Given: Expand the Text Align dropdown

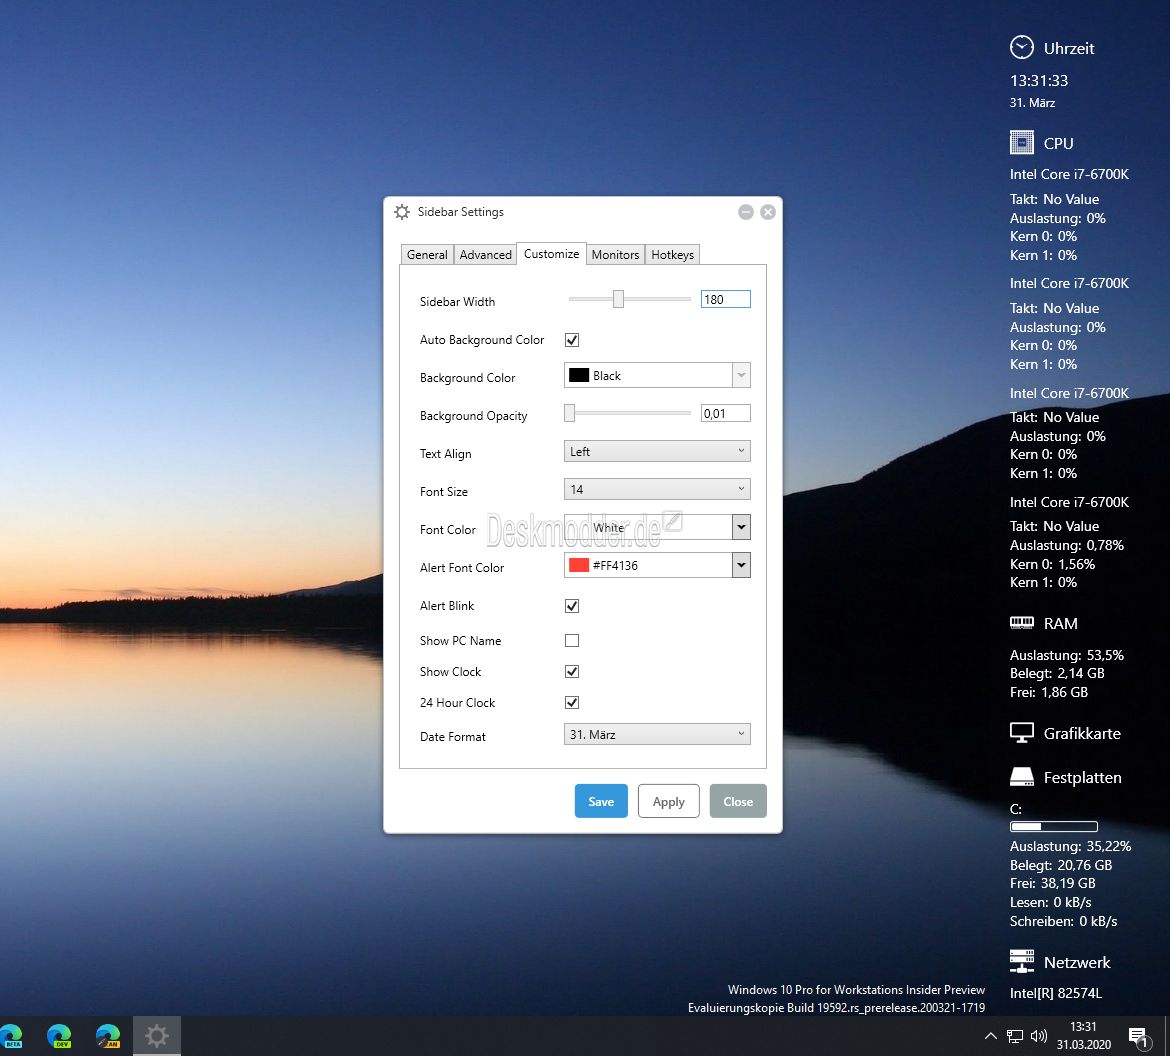Looking at the screenshot, I should tap(657, 451).
